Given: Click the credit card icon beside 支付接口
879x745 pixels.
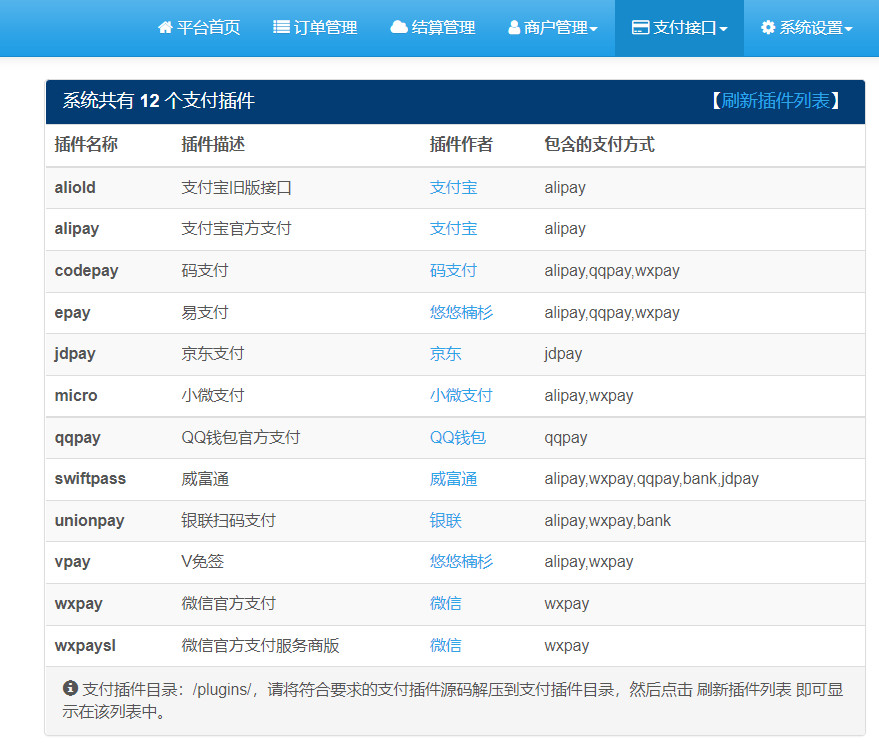Looking at the screenshot, I should 640,27.
